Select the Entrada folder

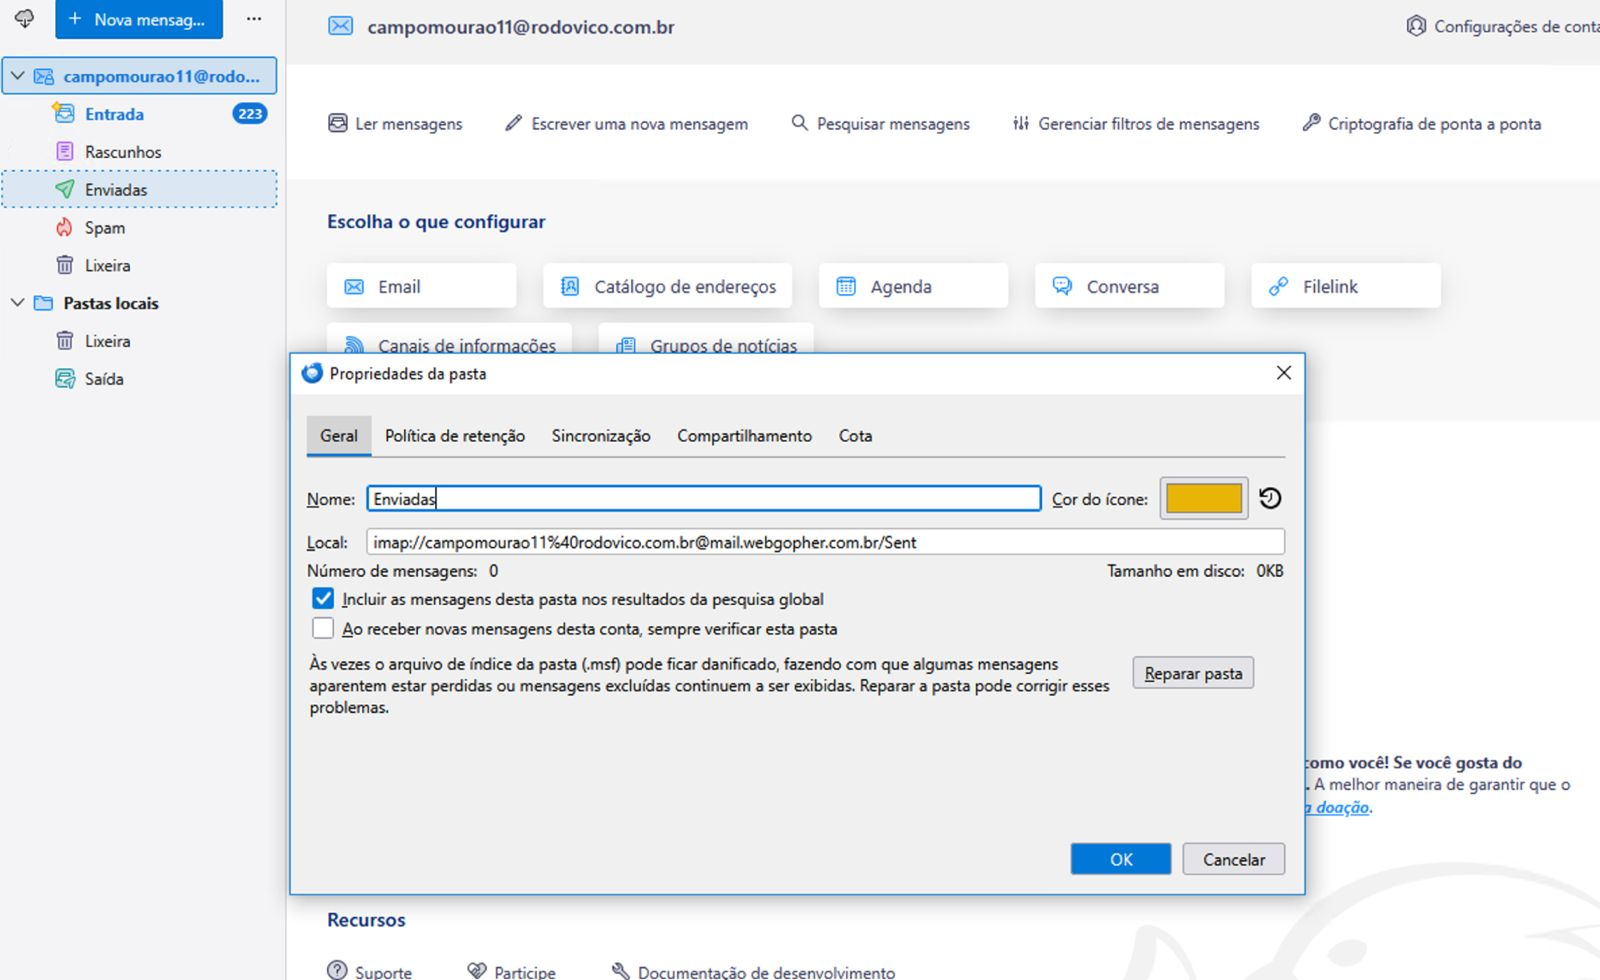click(x=140, y=114)
